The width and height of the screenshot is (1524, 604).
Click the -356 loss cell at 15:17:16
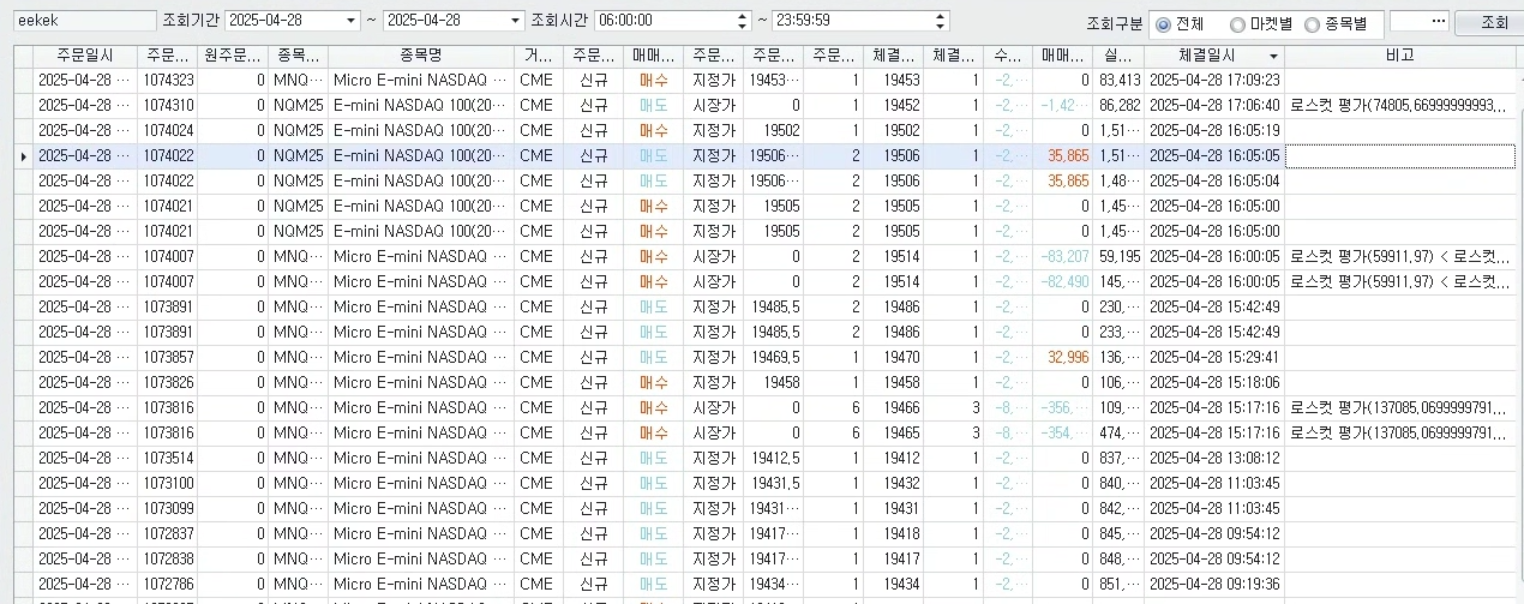coord(1062,408)
